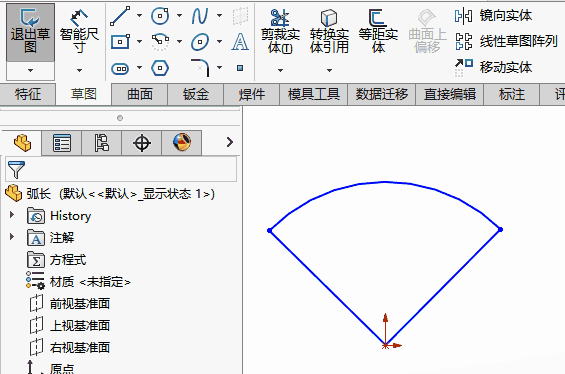Screen dimensions: 565x374
Task: Open the Spline tool dropdown arrow
Action: pyautogui.click(x=219, y=15)
